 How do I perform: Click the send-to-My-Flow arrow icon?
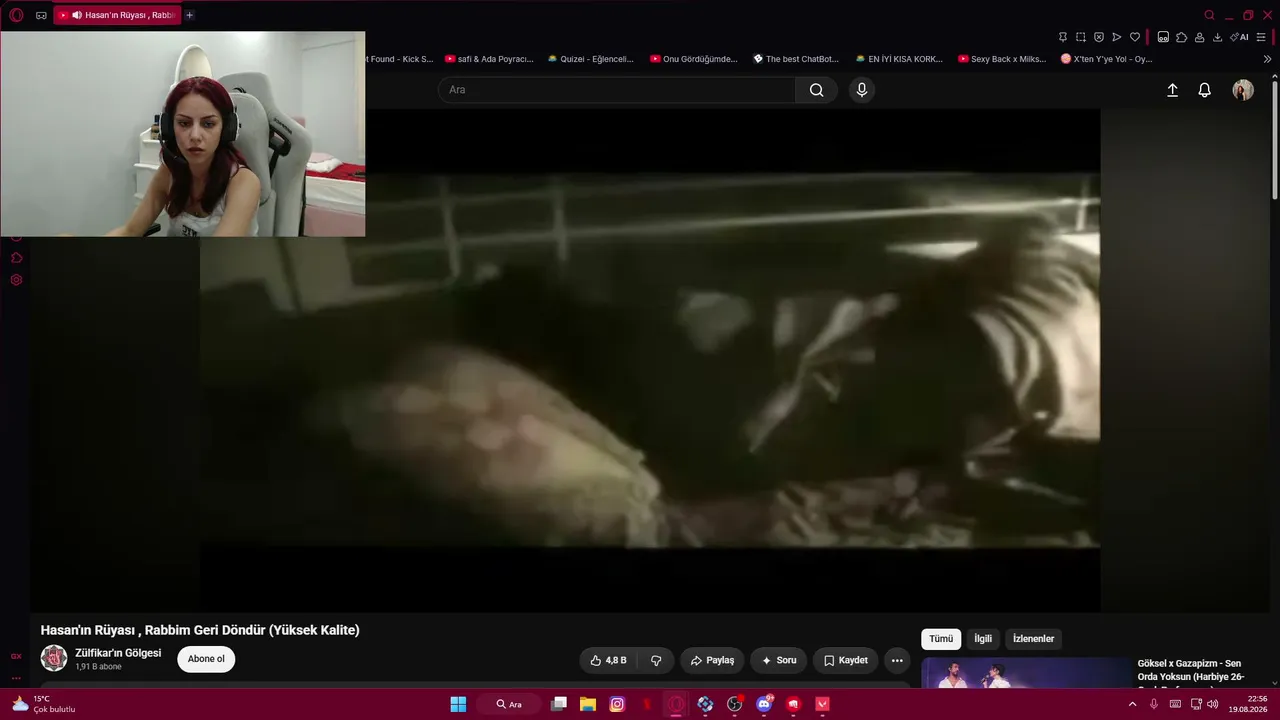tap(1117, 37)
